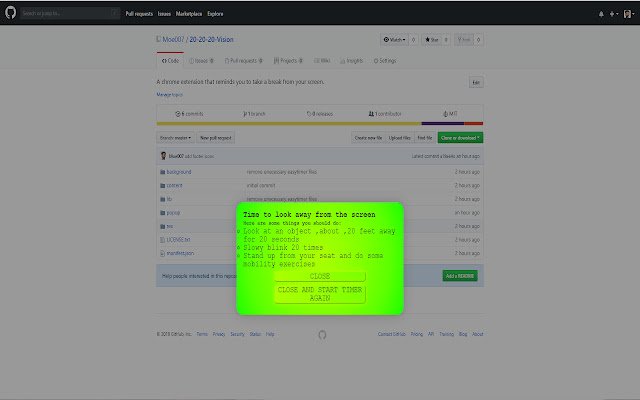Open the LICENSE.txt file
This screenshot has height=400, width=640.
point(178,240)
